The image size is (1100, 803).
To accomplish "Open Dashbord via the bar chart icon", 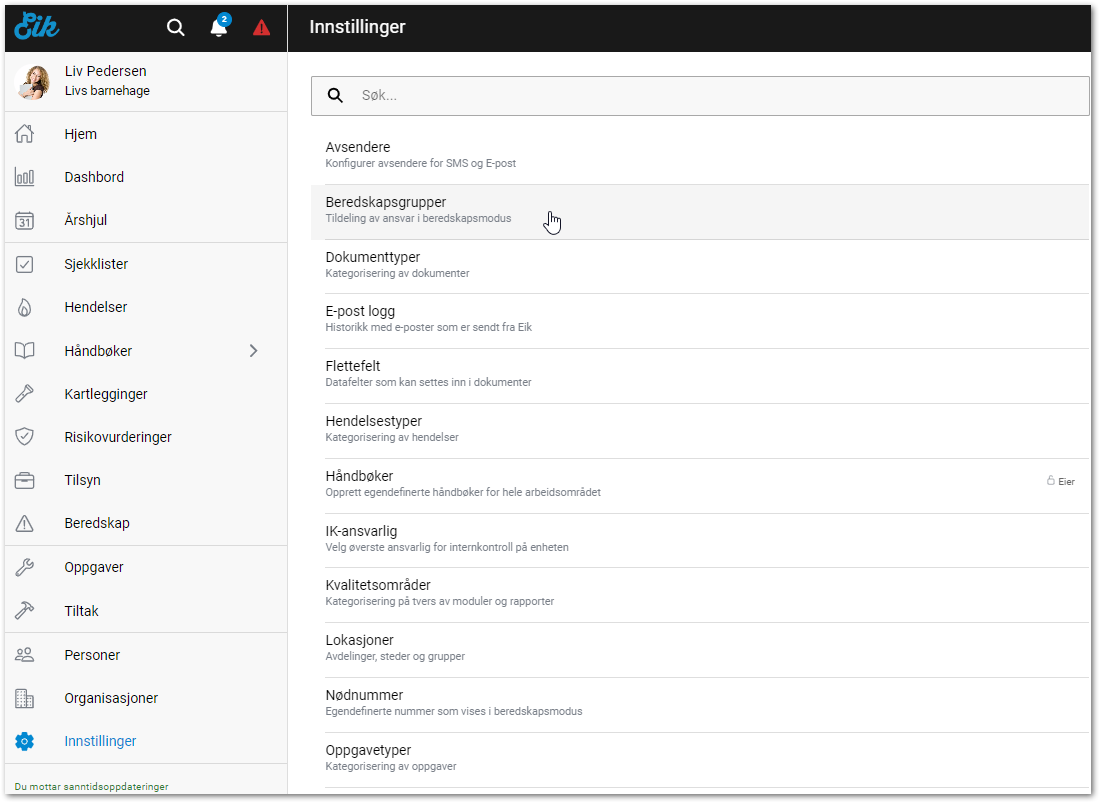I will pyautogui.click(x=25, y=177).
